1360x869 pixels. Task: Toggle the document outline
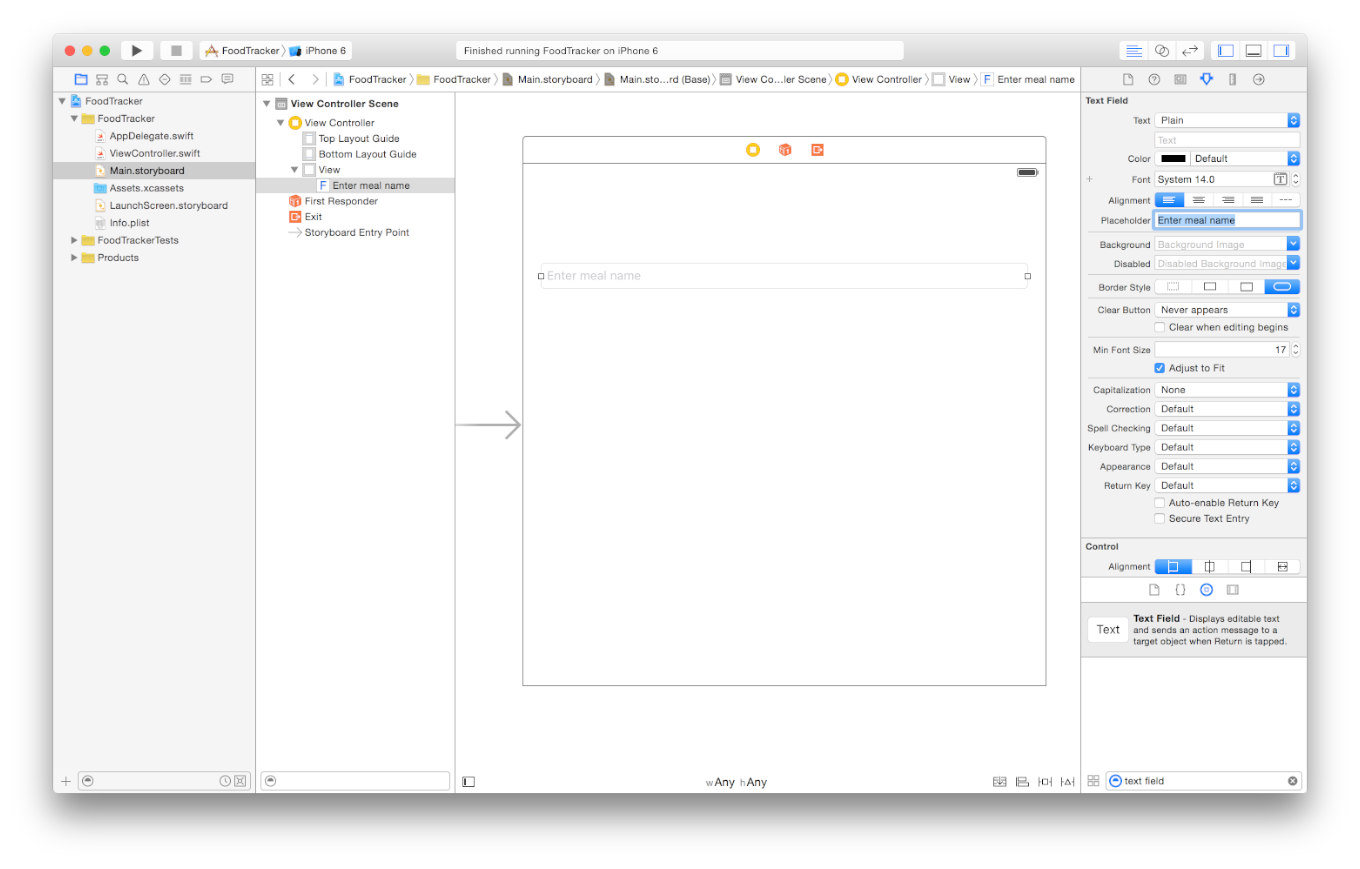[468, 782]
